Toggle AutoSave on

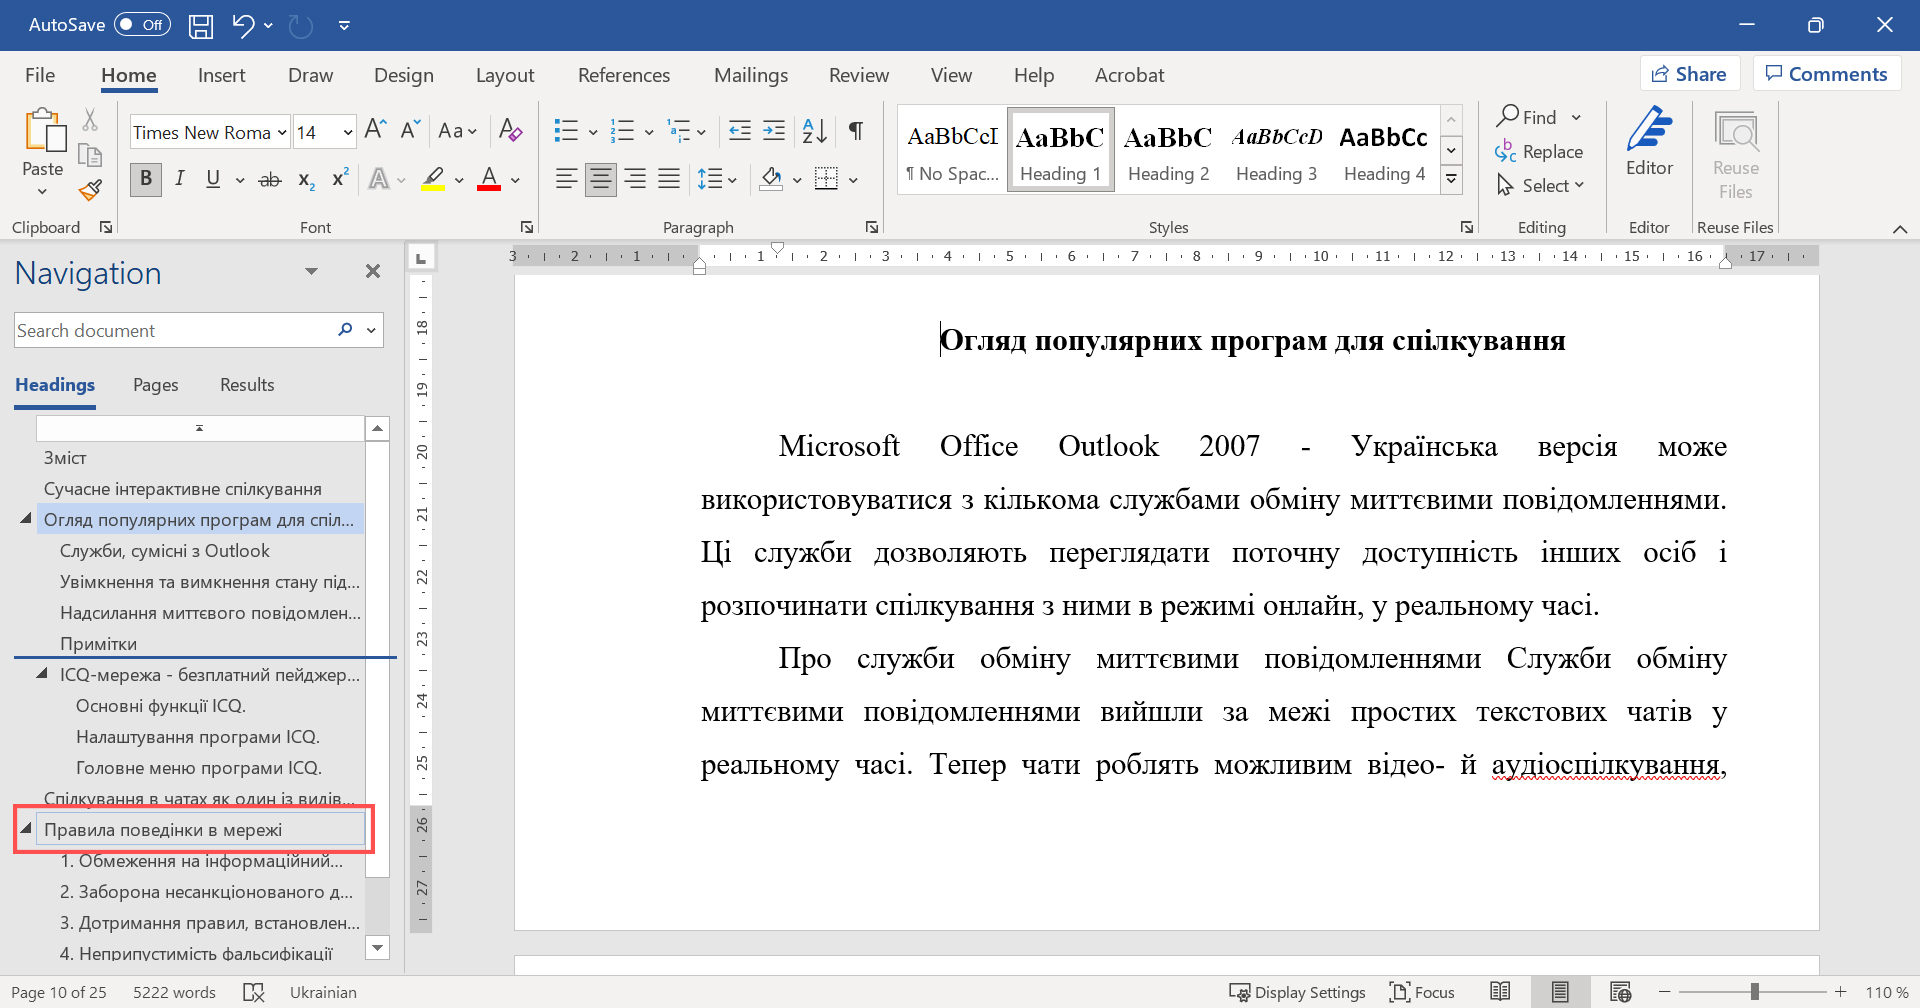click(141, 24)
